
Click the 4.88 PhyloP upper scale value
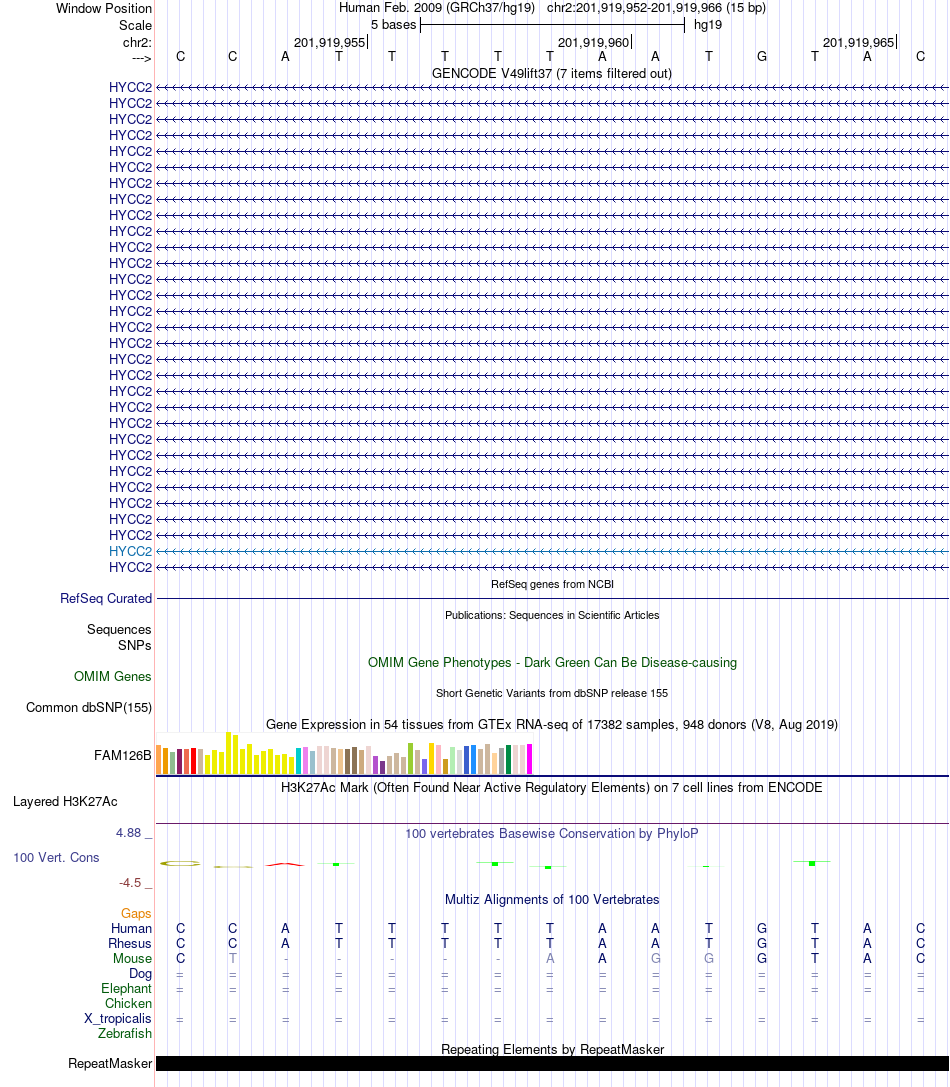point(128,833)
